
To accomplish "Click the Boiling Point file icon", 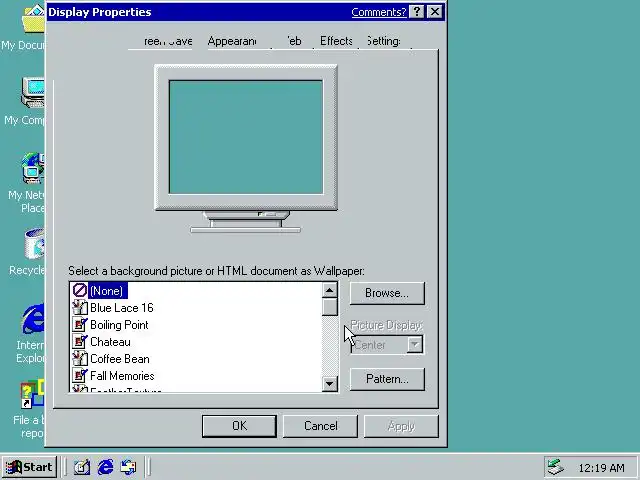I will pyautogui.click(x=80, y=324).
